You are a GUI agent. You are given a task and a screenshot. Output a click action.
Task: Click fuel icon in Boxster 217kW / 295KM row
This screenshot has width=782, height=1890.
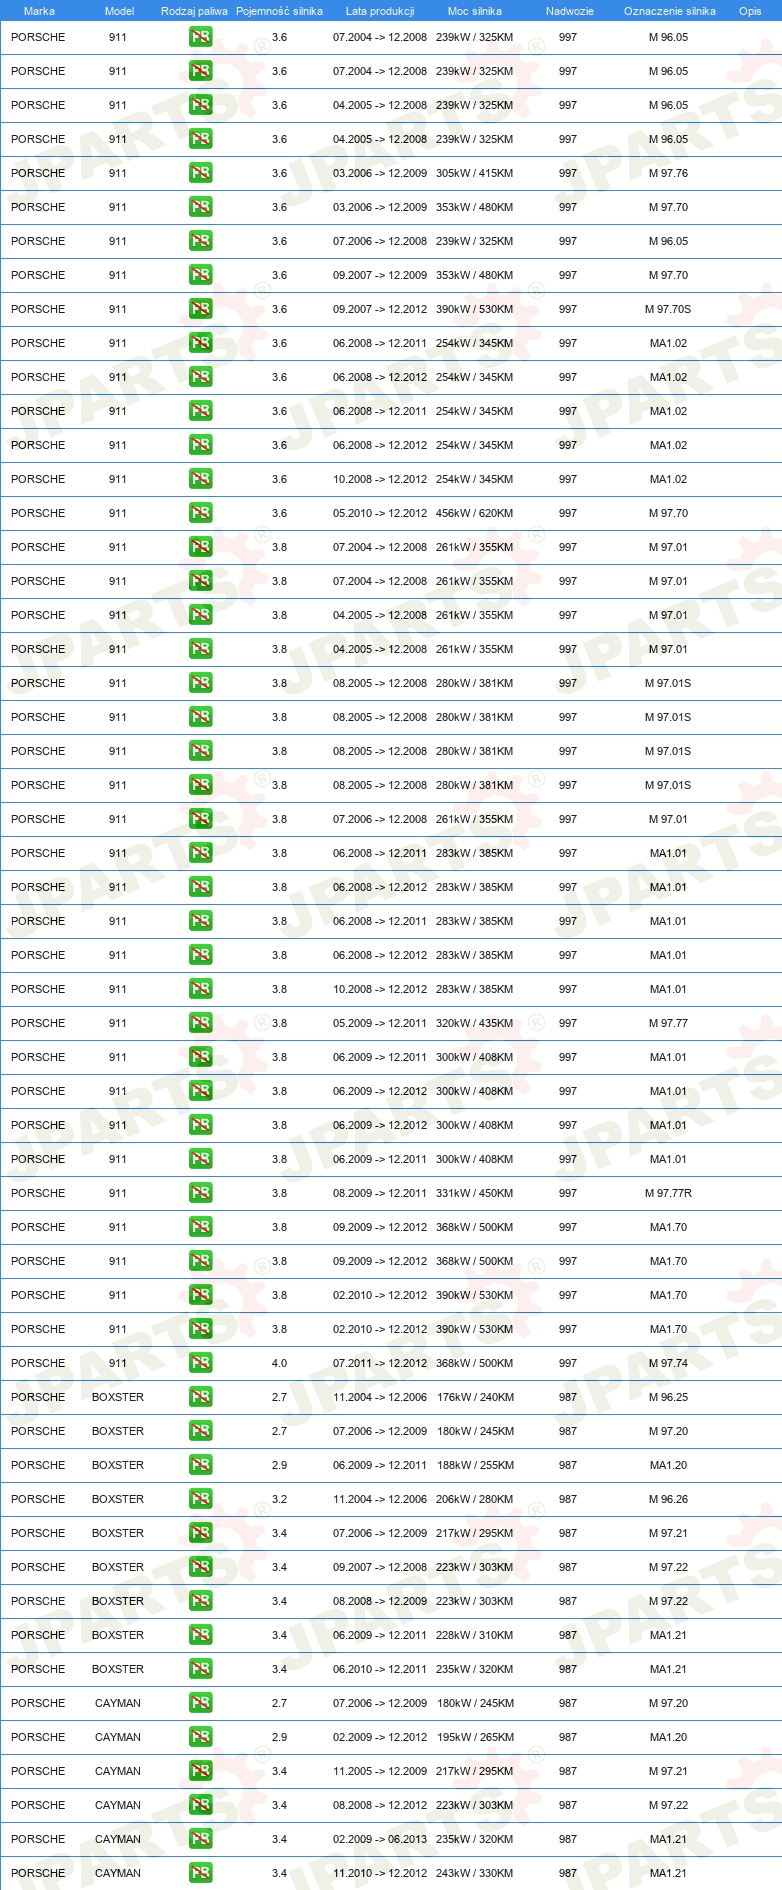tap(200, 1533)
